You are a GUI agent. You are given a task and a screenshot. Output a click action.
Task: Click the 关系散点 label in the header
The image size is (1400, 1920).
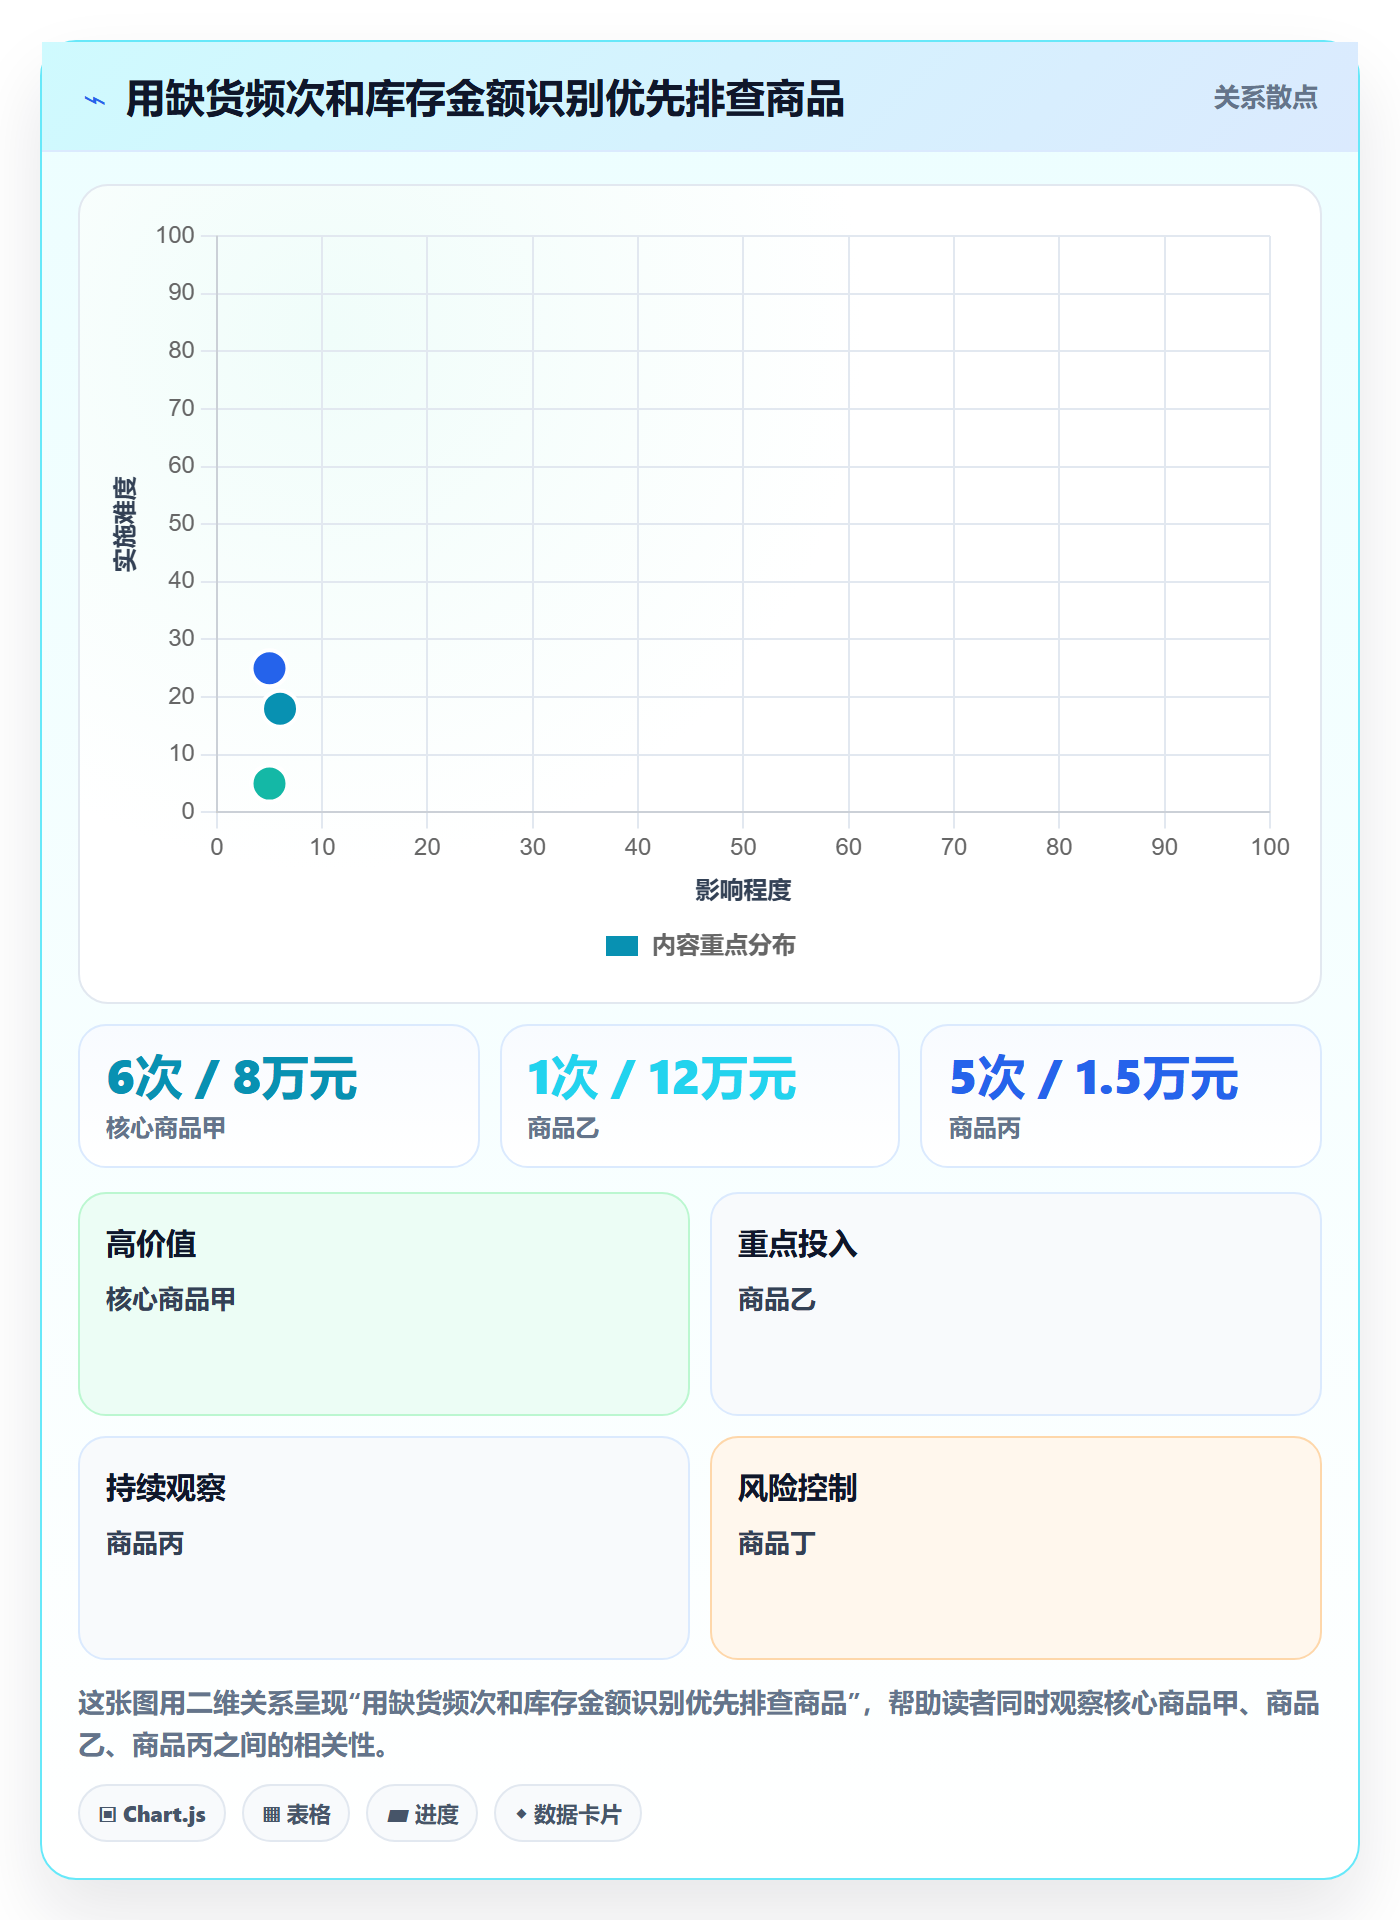[x=1265, y=98]
